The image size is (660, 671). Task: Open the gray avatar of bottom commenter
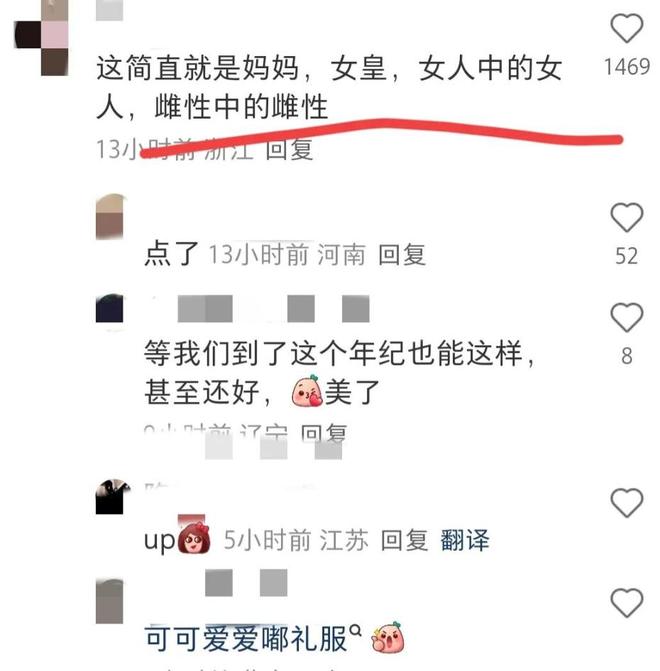pyautogui.click(x=110, y=601)
